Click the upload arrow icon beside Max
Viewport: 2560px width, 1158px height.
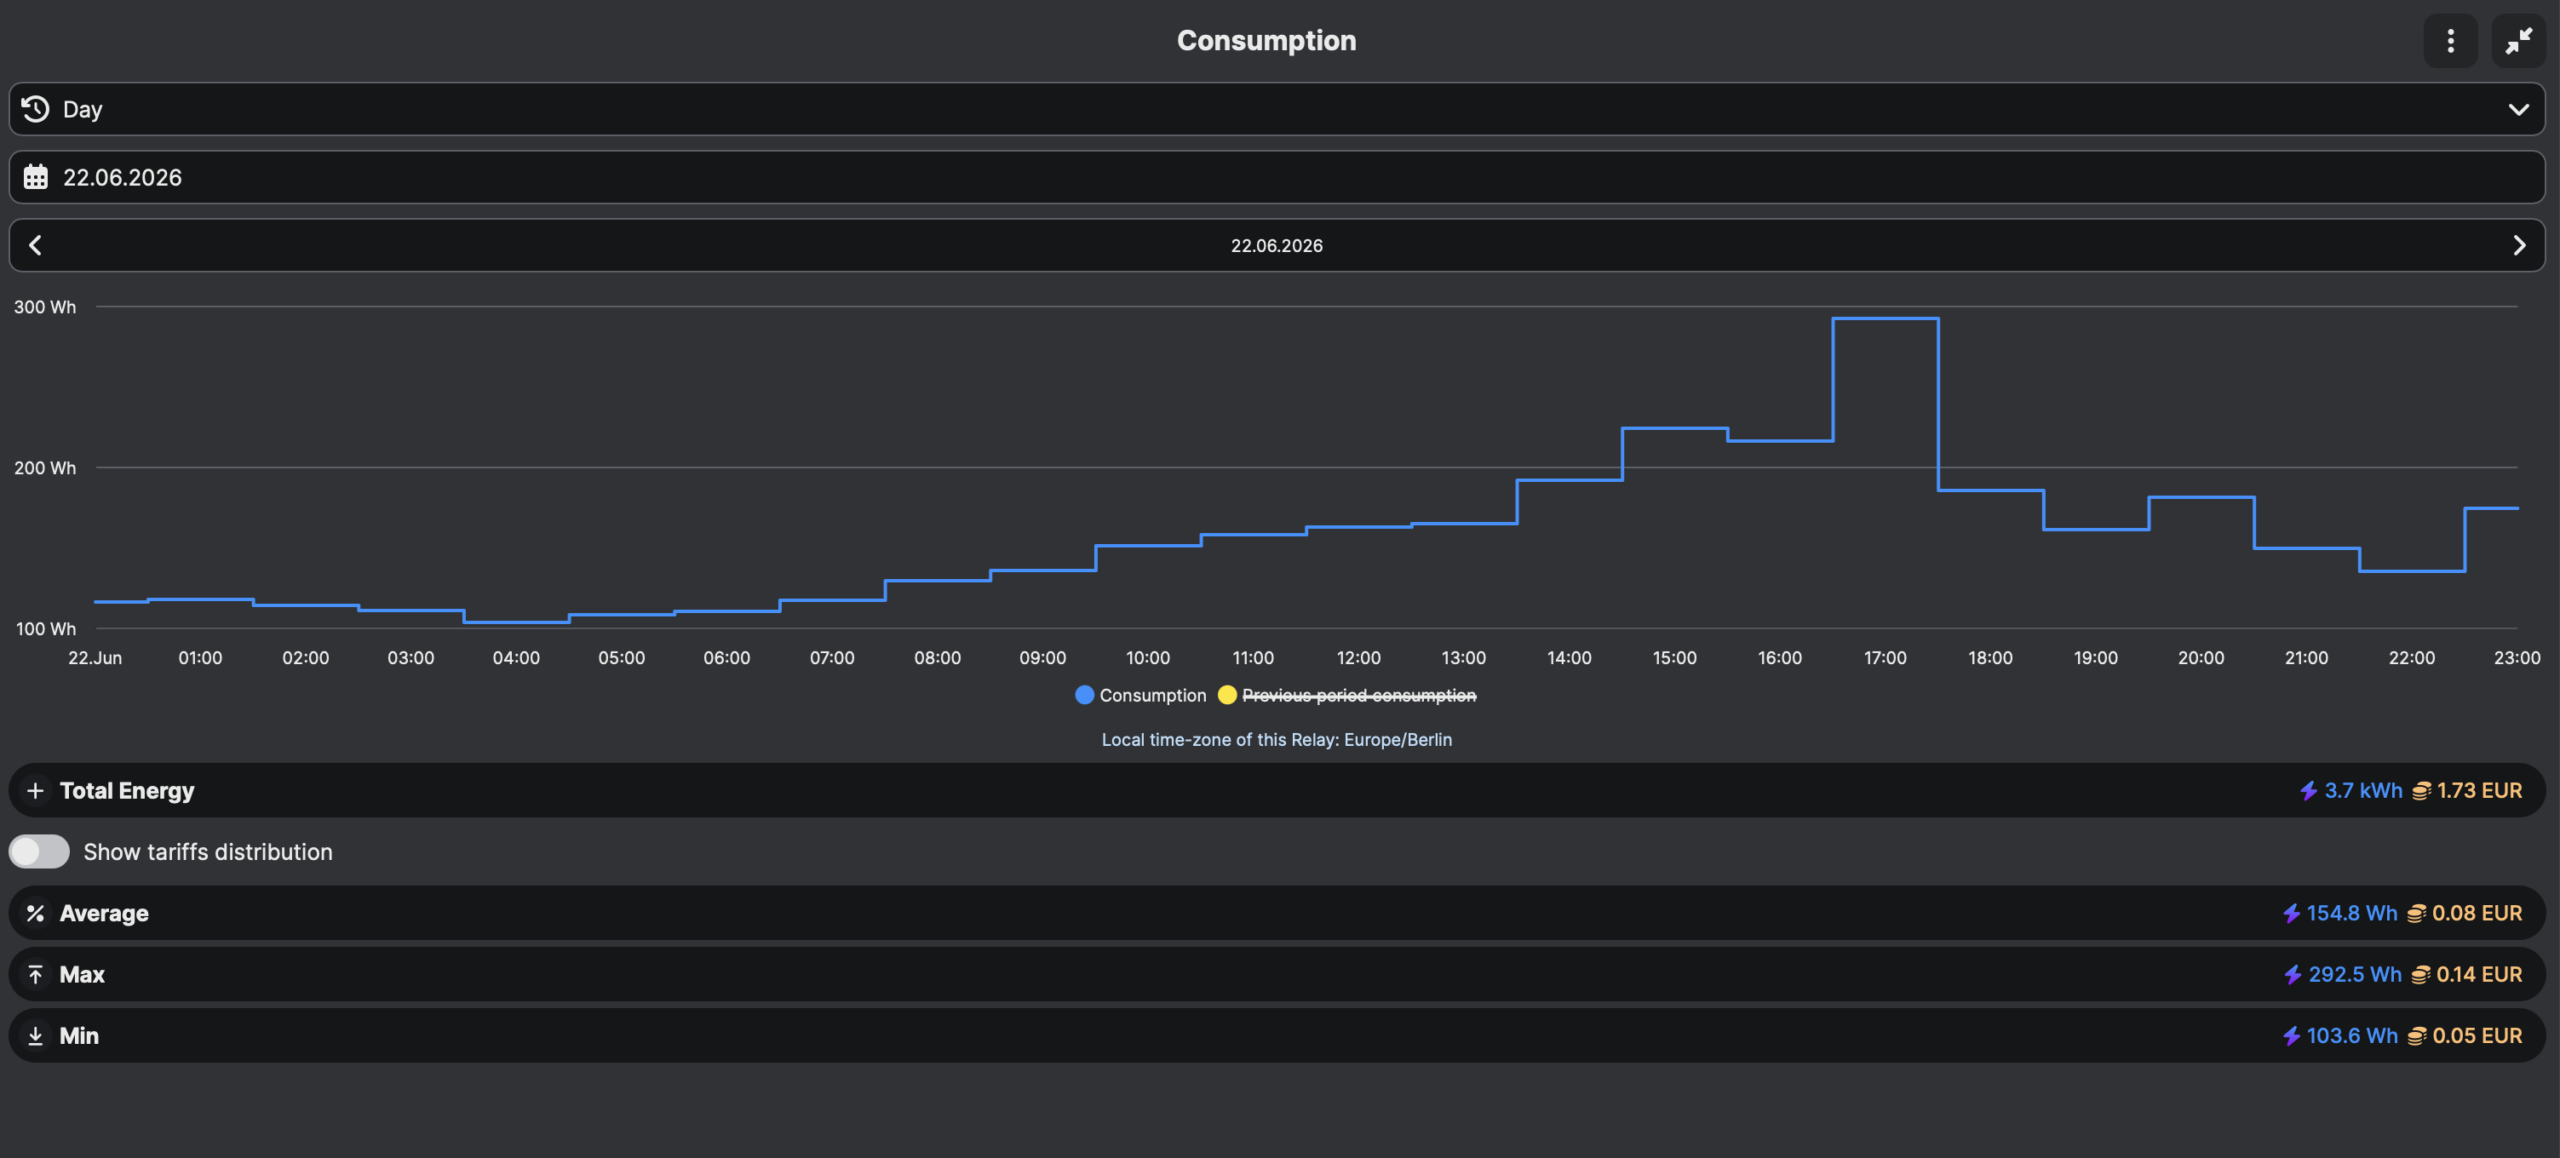click(x=35, y=974)
